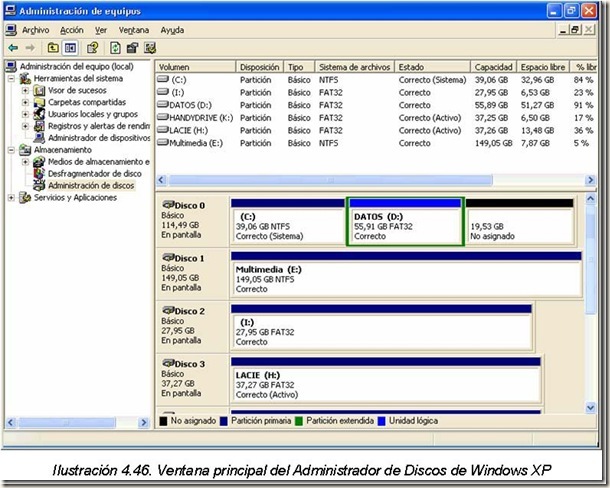Screen dimensions: 610x488
Task: Open the Ventana menu
Action: [134, 30]
